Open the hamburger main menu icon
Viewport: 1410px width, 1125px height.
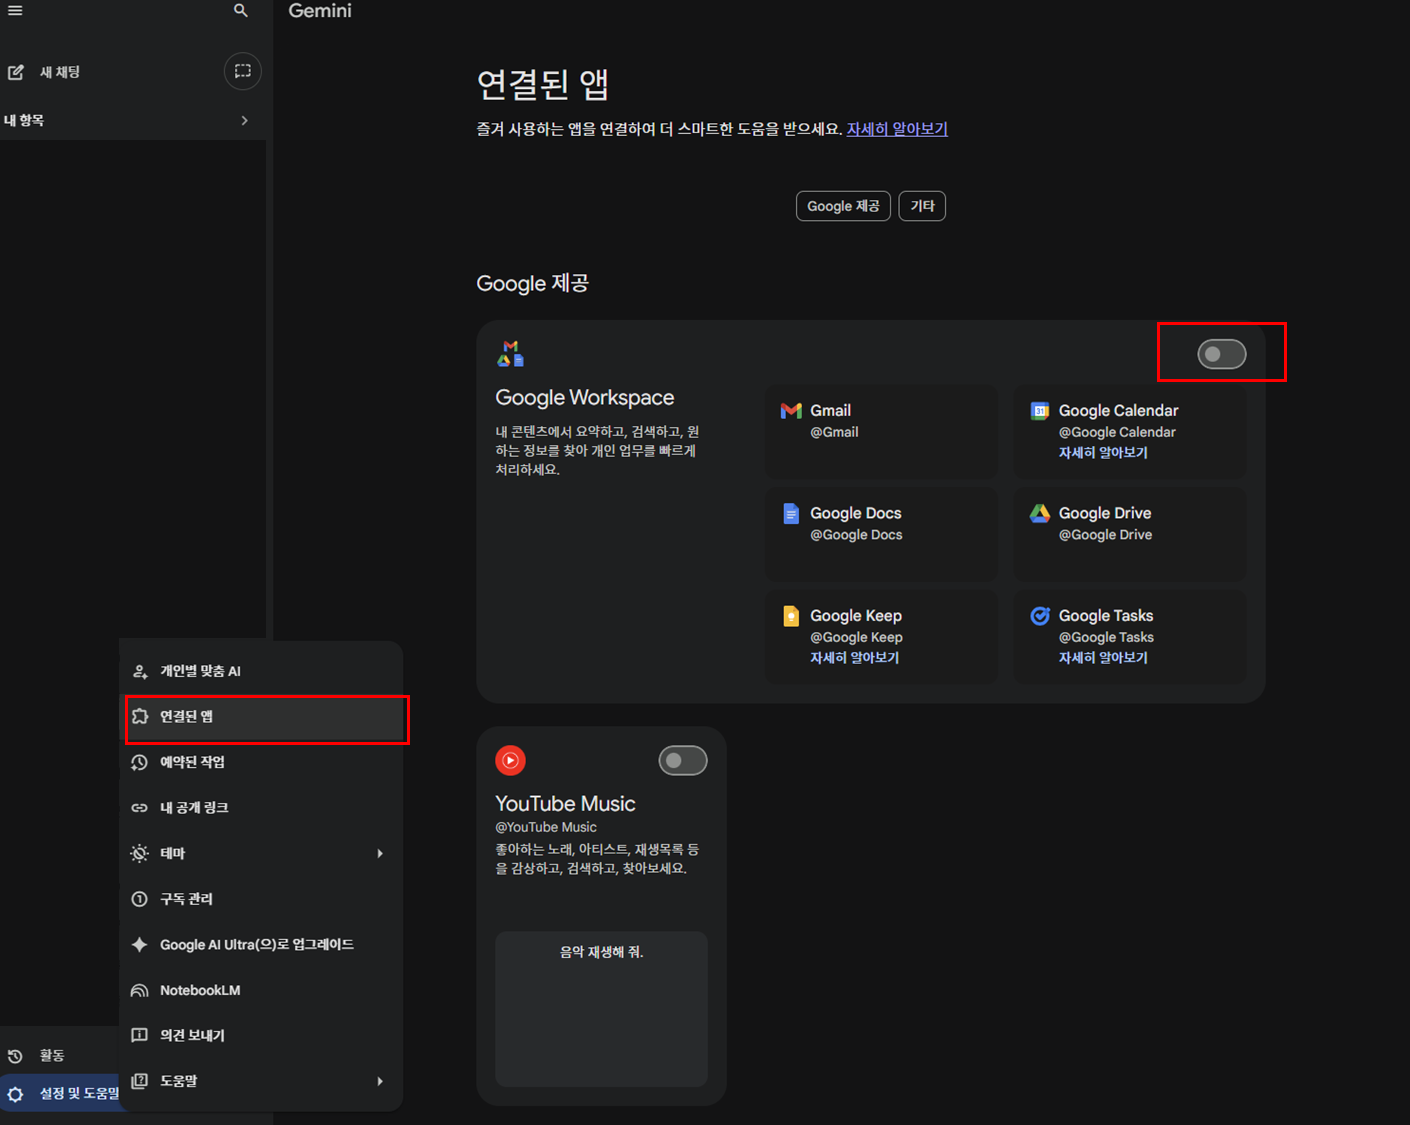[x=15, y=10]
